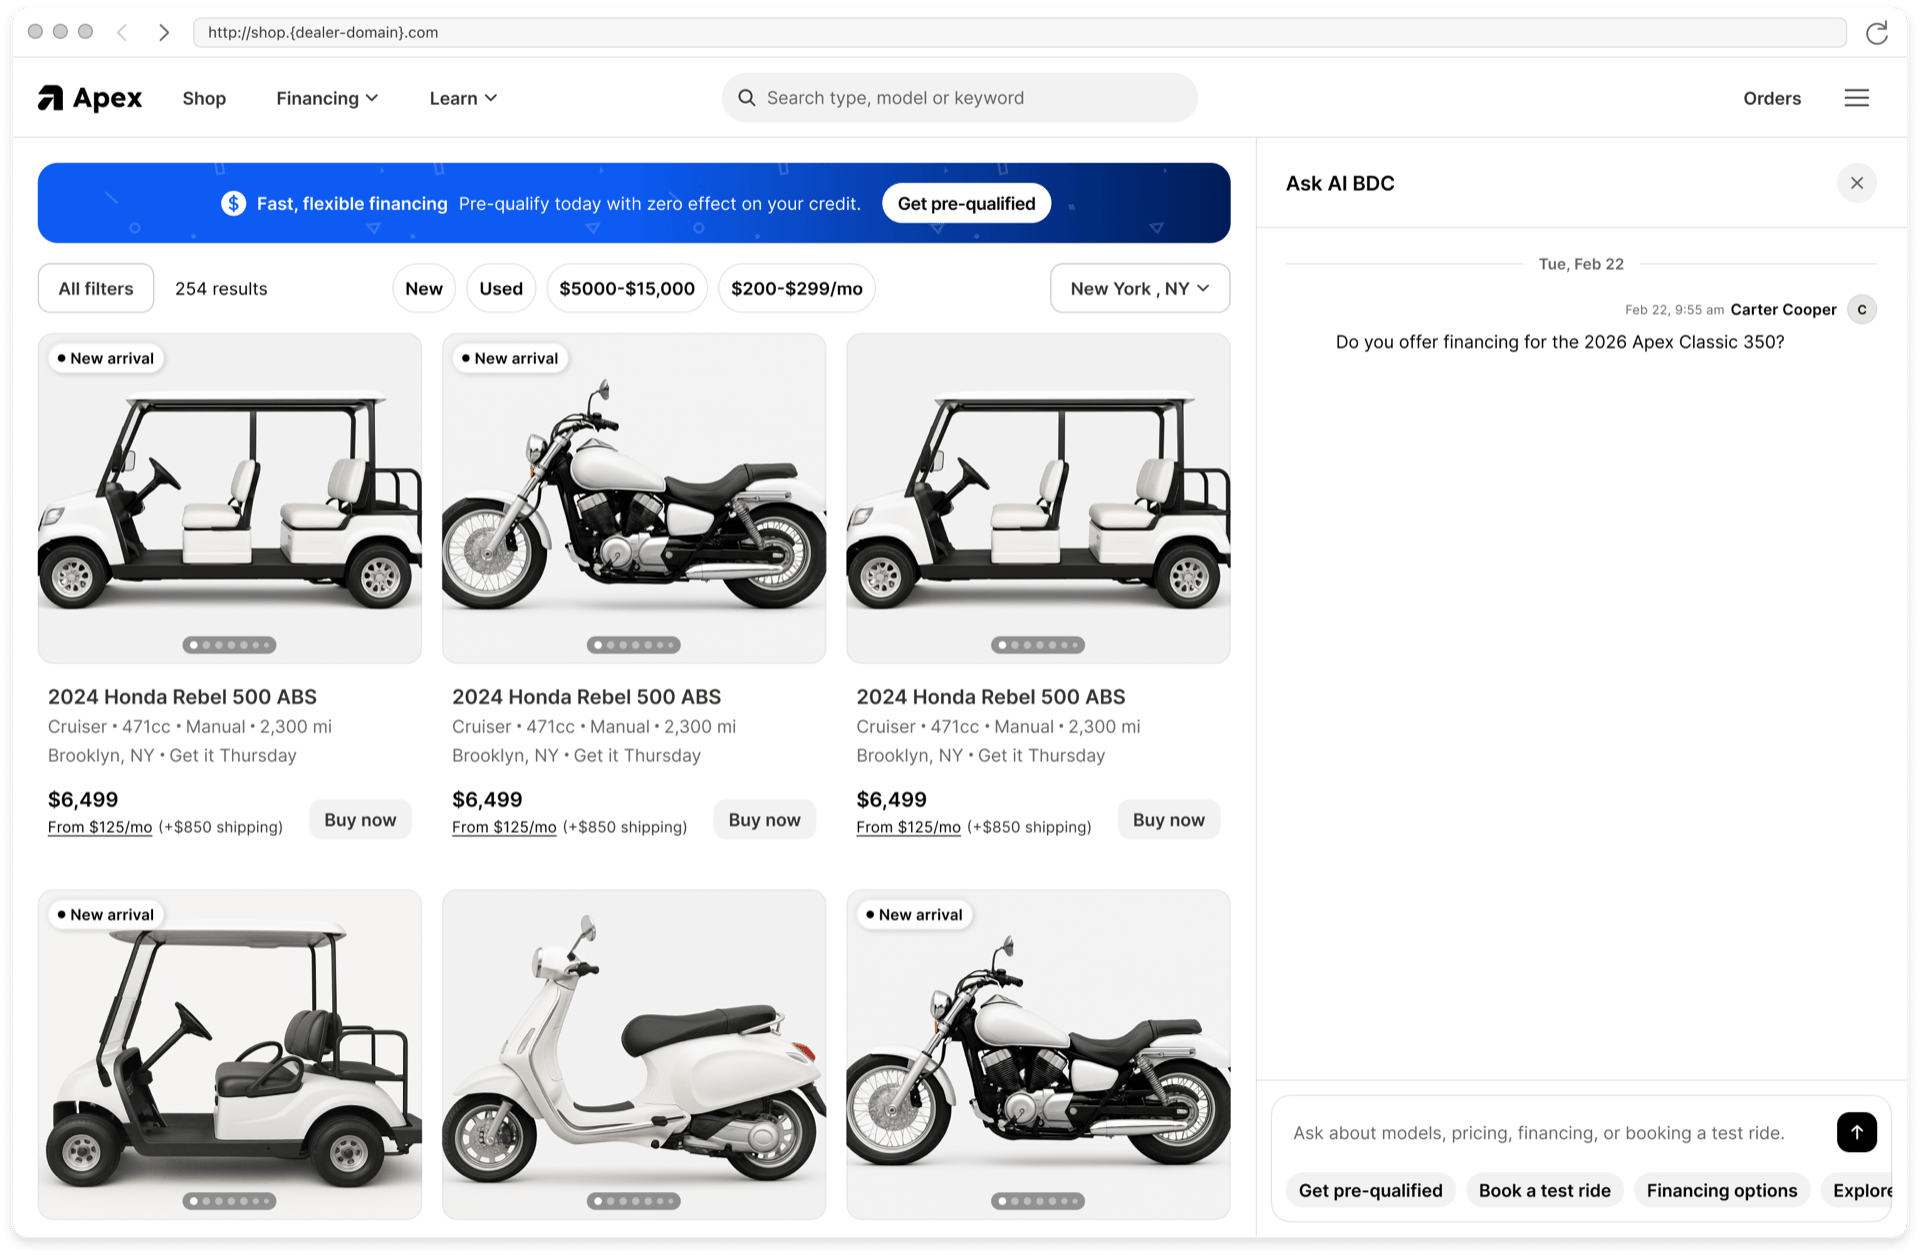
Task: Expand the Learn dropdown menu
Action: [x=463, y=98]
